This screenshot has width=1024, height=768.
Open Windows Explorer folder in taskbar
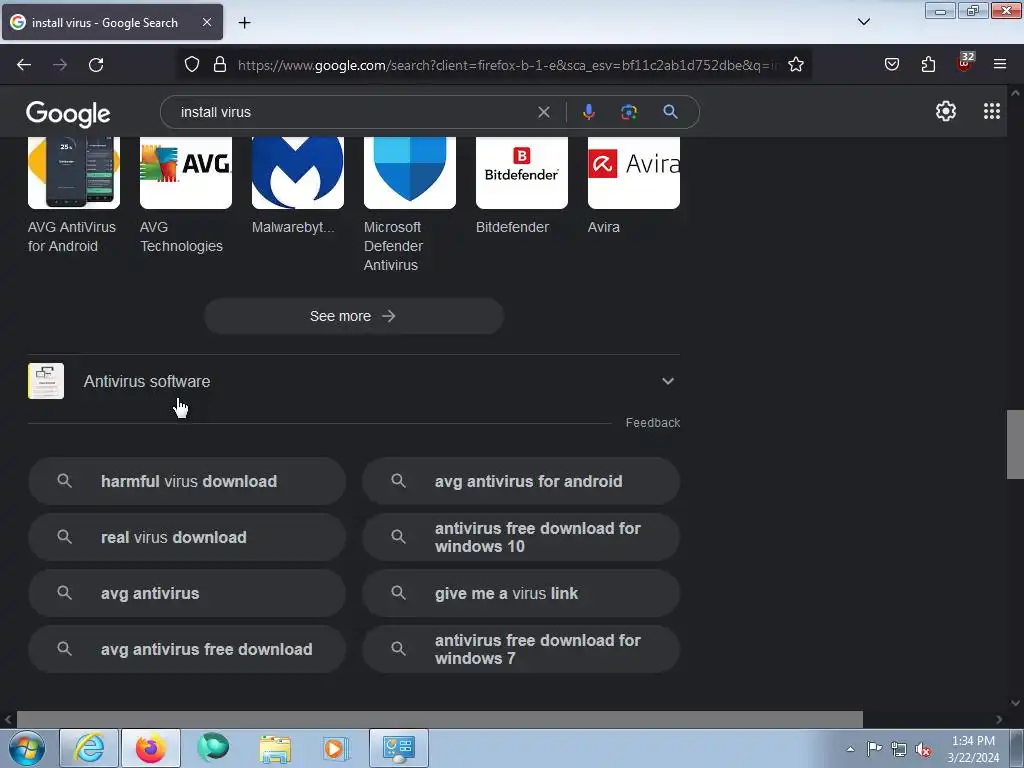point(275,748)
